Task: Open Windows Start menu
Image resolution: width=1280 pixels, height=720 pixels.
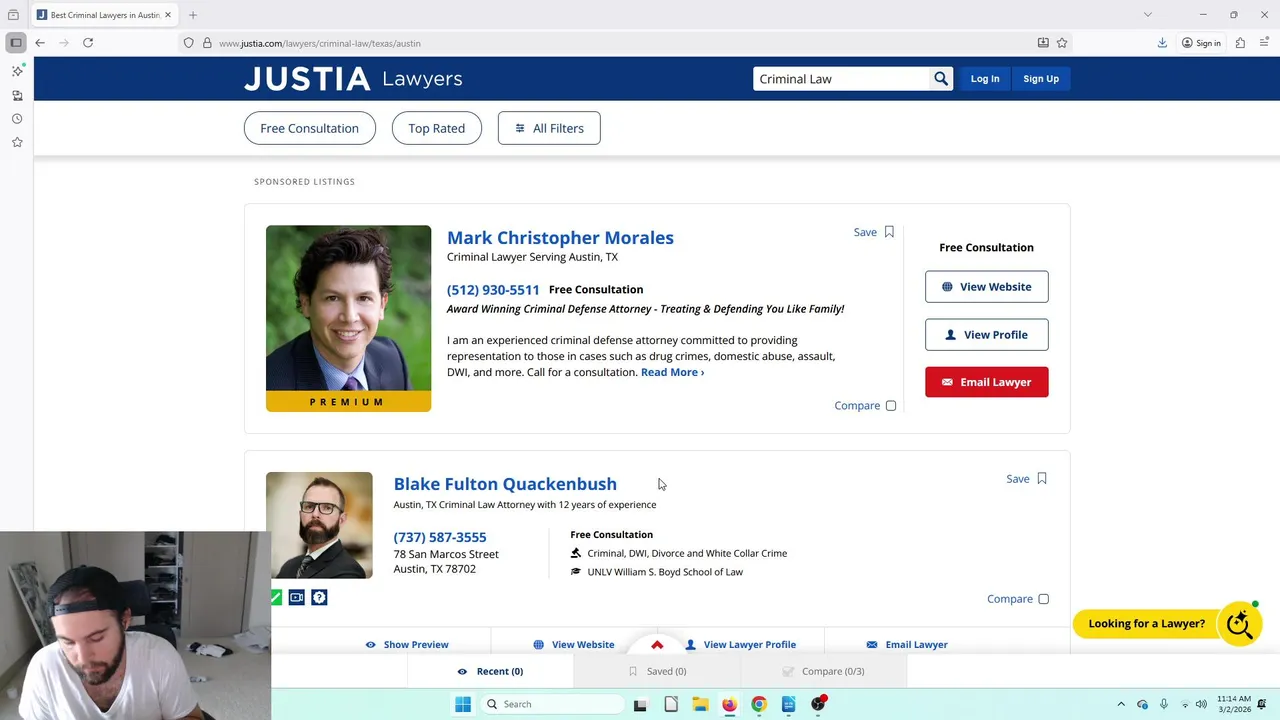Action: (463, 704)
